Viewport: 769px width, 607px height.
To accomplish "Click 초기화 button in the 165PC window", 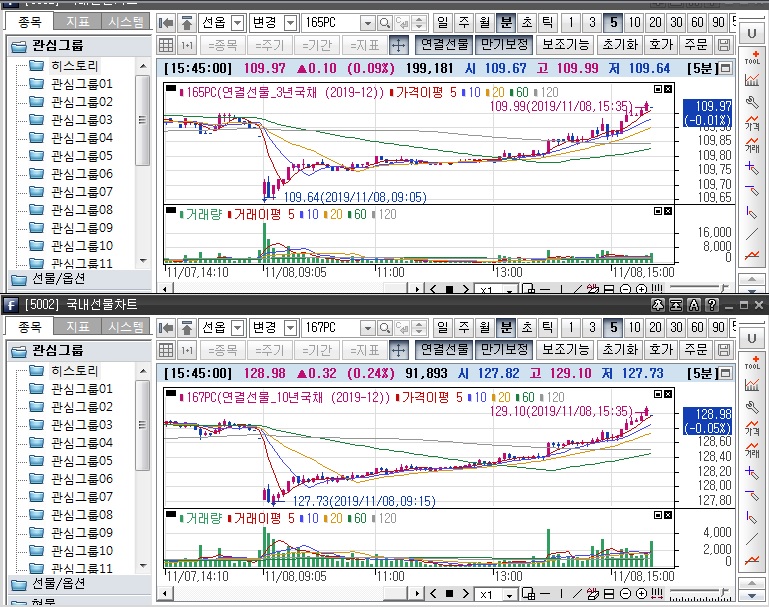I will pos(620,45).
